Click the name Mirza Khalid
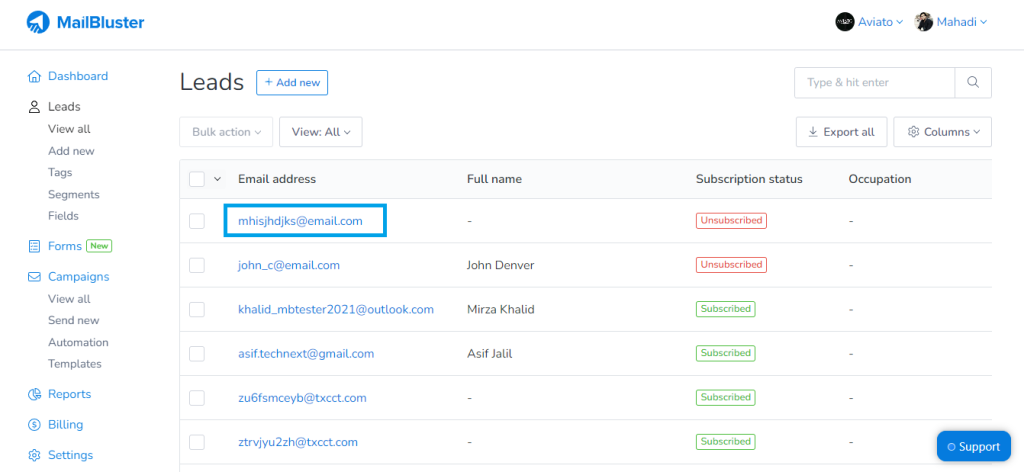Screen dimensions: 1024x472 click(501, 309)
